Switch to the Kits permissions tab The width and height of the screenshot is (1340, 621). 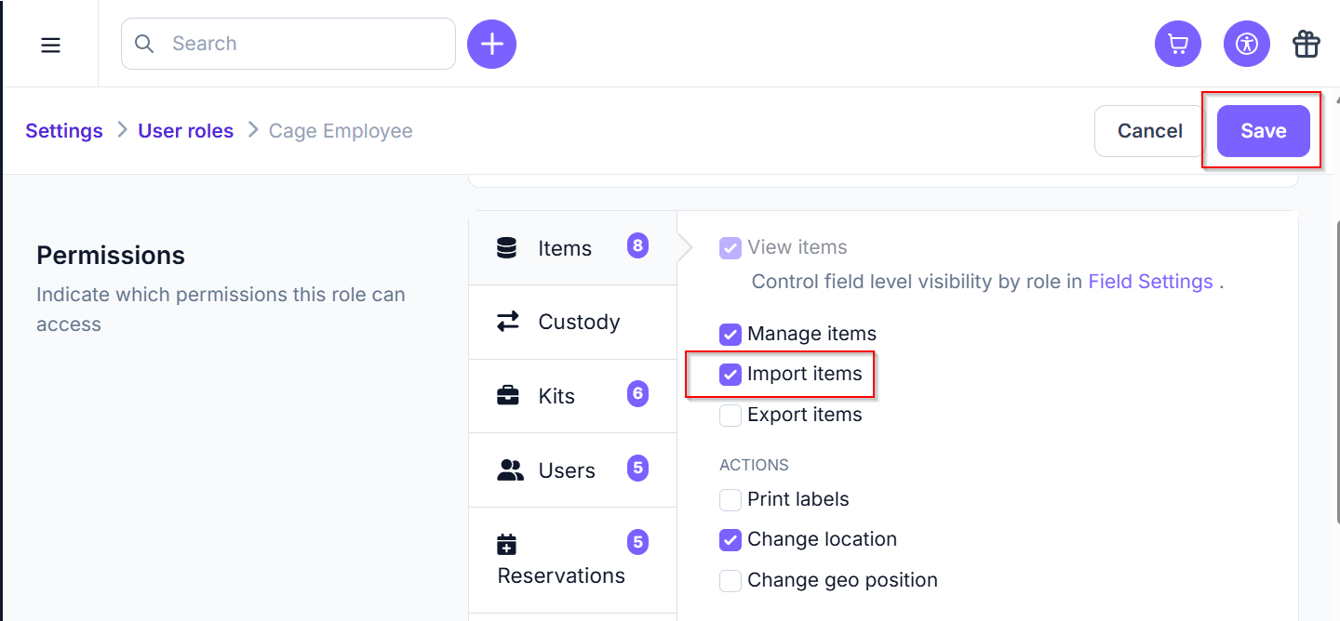pos(573,396)
